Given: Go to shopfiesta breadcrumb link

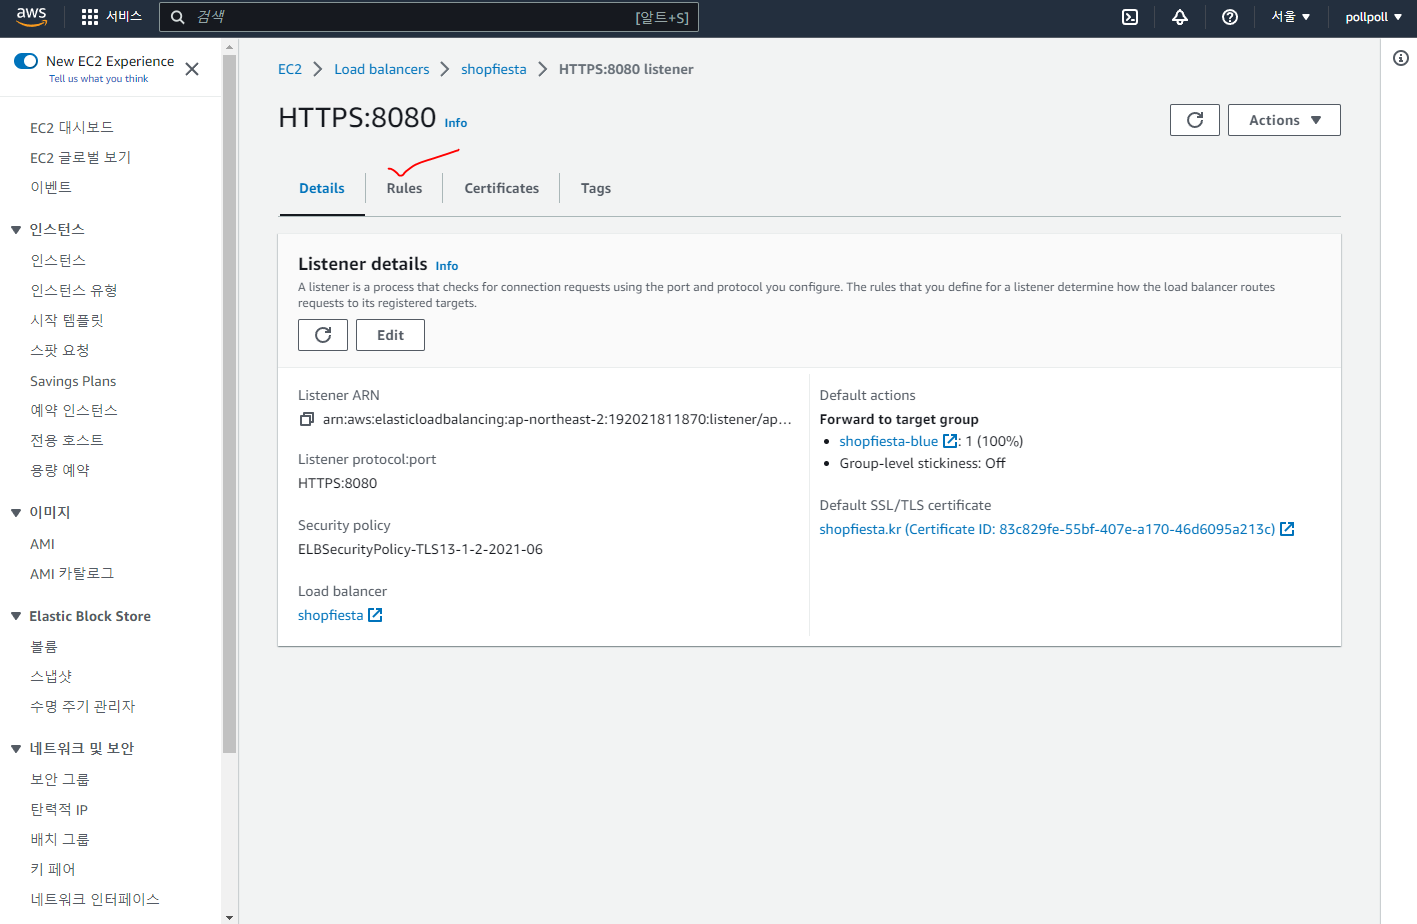Looking at the screenshot, I should tap(494, 69).
